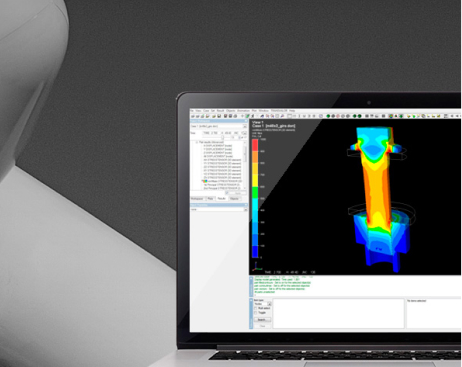Click the Search button in the selection panel
This screenshot has height=367, width=462.
(x=262, y=320)
